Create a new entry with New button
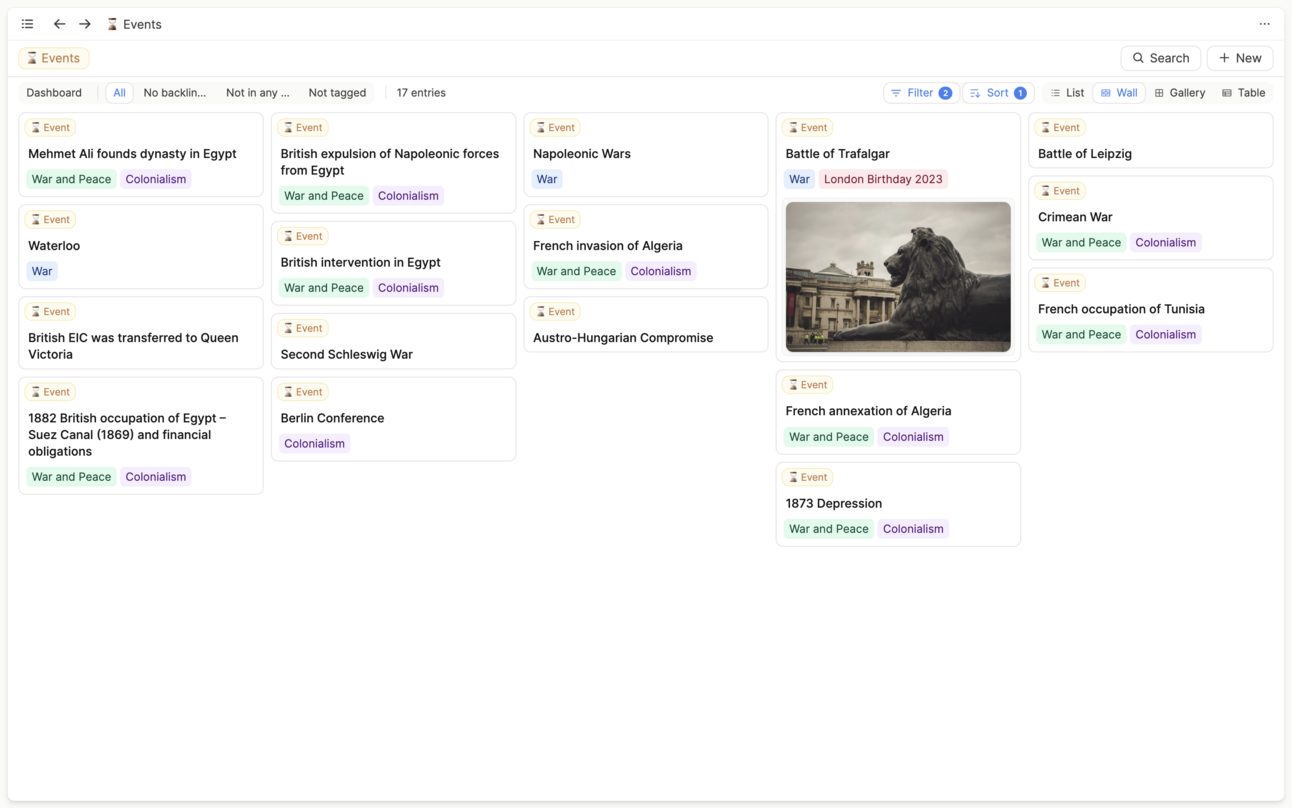Screen dimensions: 1292x808 click(x=1239, y=58)
